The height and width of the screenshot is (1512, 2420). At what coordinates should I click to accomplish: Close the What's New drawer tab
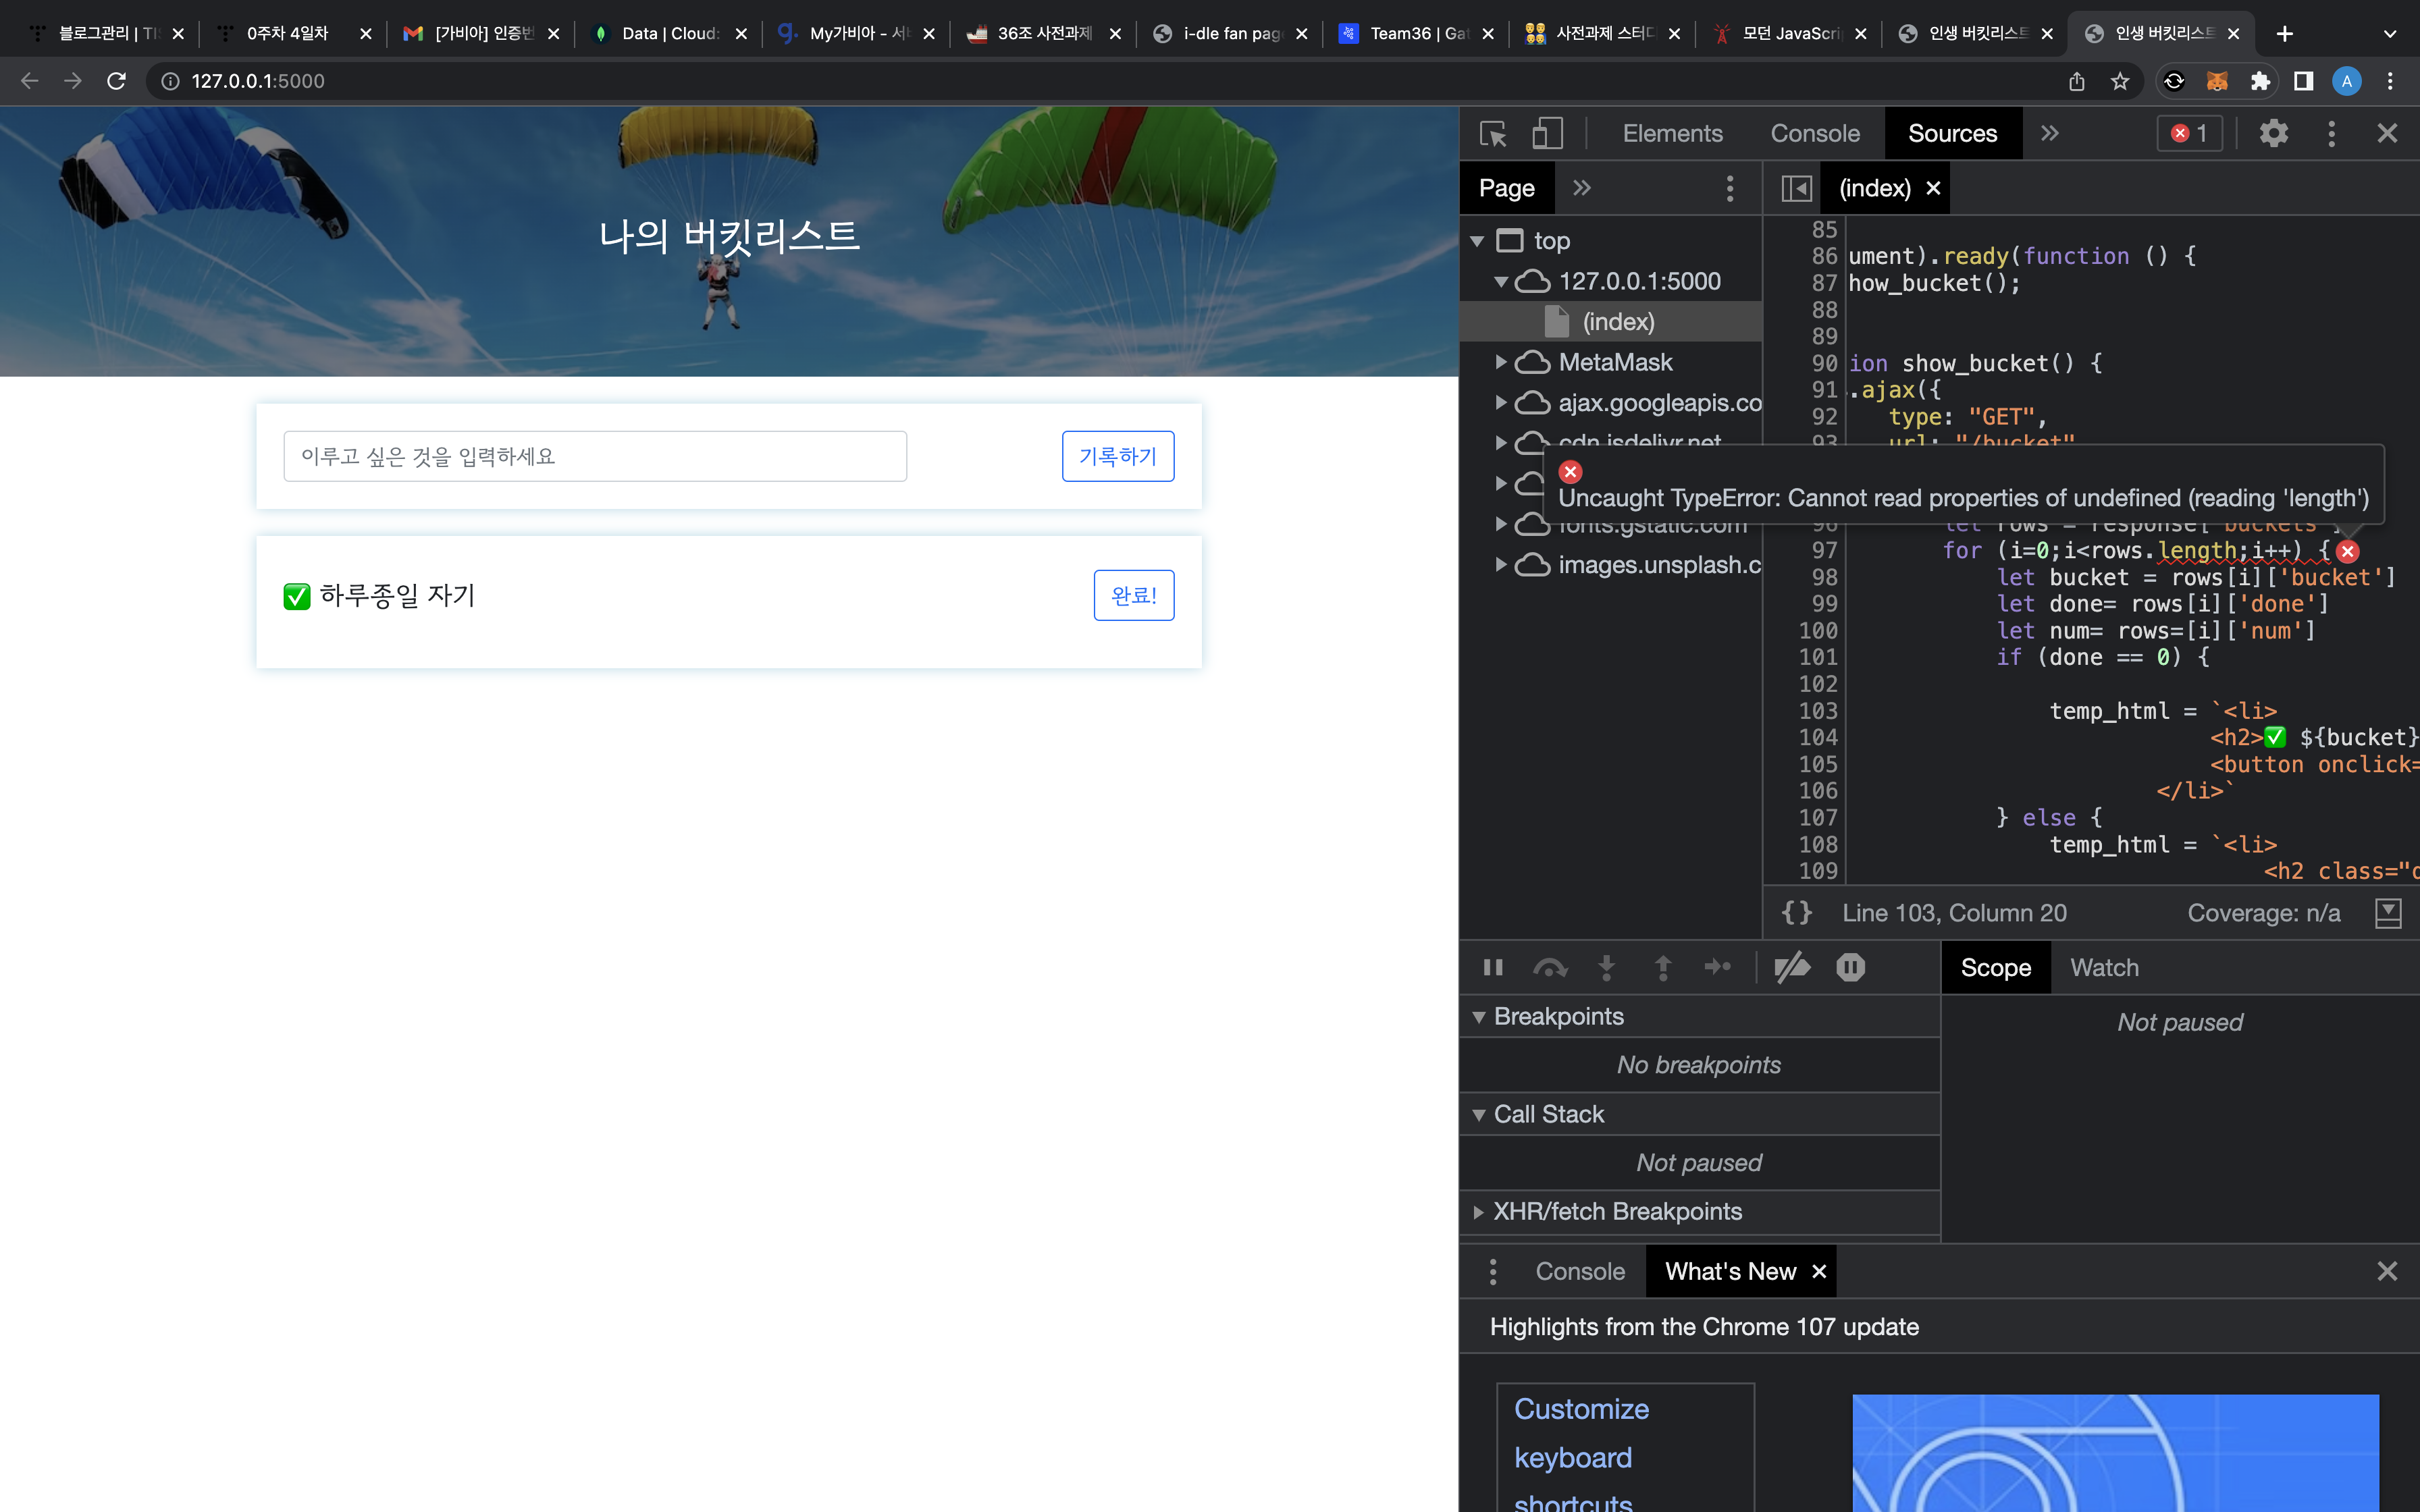[1820, 1271]
